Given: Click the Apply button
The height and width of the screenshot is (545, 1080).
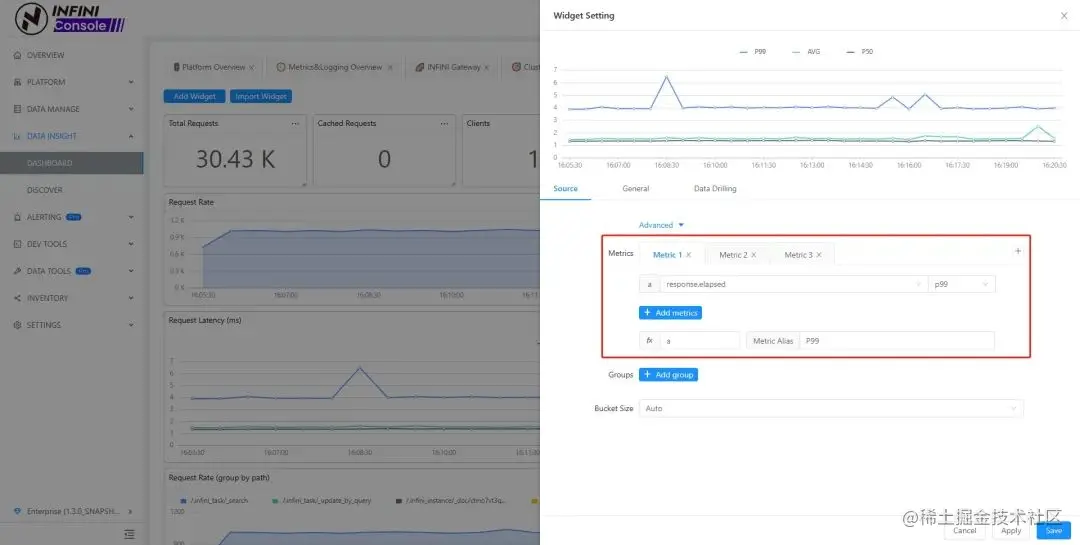Looking at the screenshot, I should [x=1011, y=531].
